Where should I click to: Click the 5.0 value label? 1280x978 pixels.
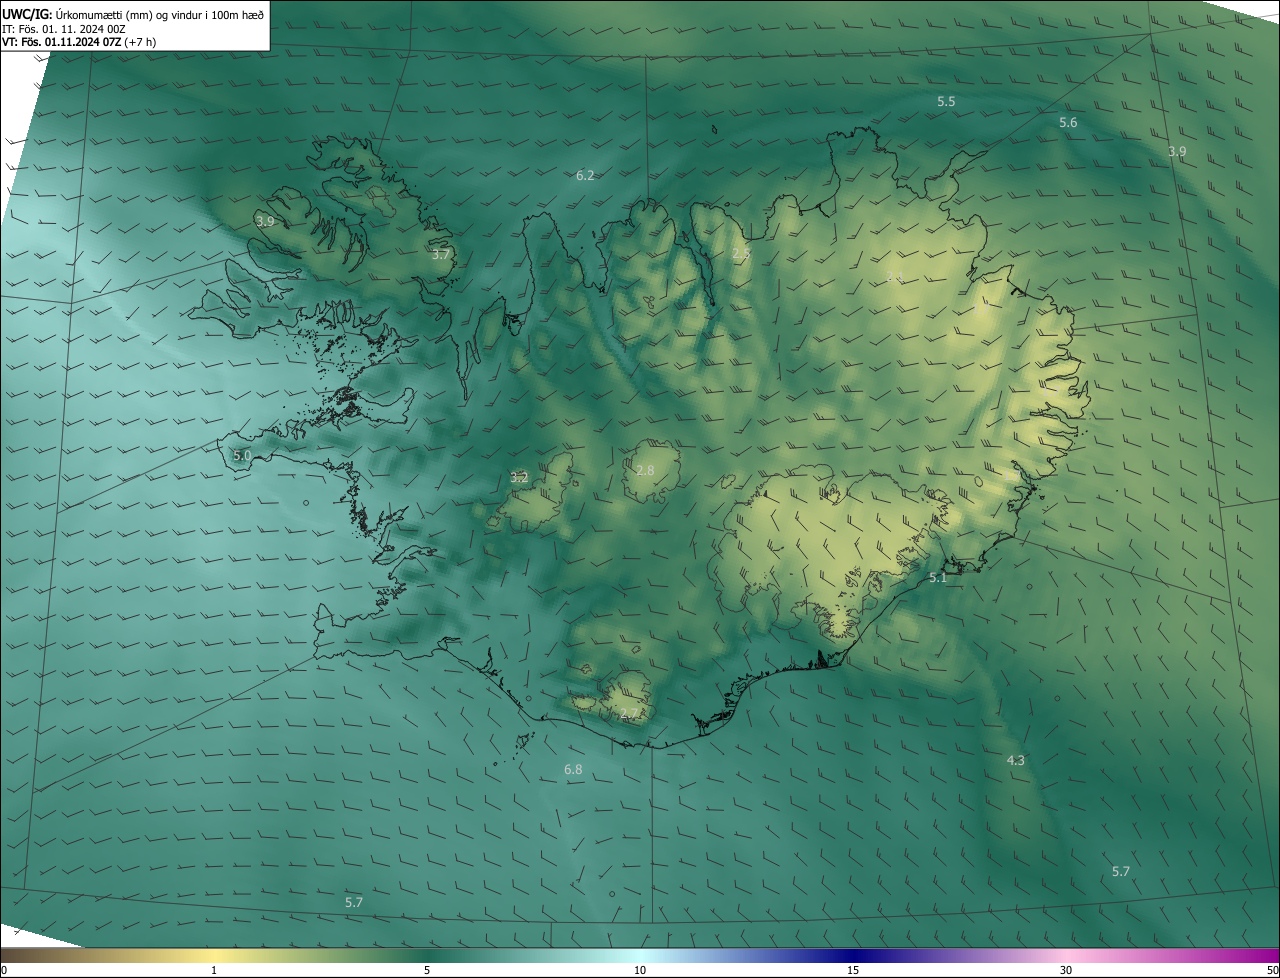click(x=242, y=456)
